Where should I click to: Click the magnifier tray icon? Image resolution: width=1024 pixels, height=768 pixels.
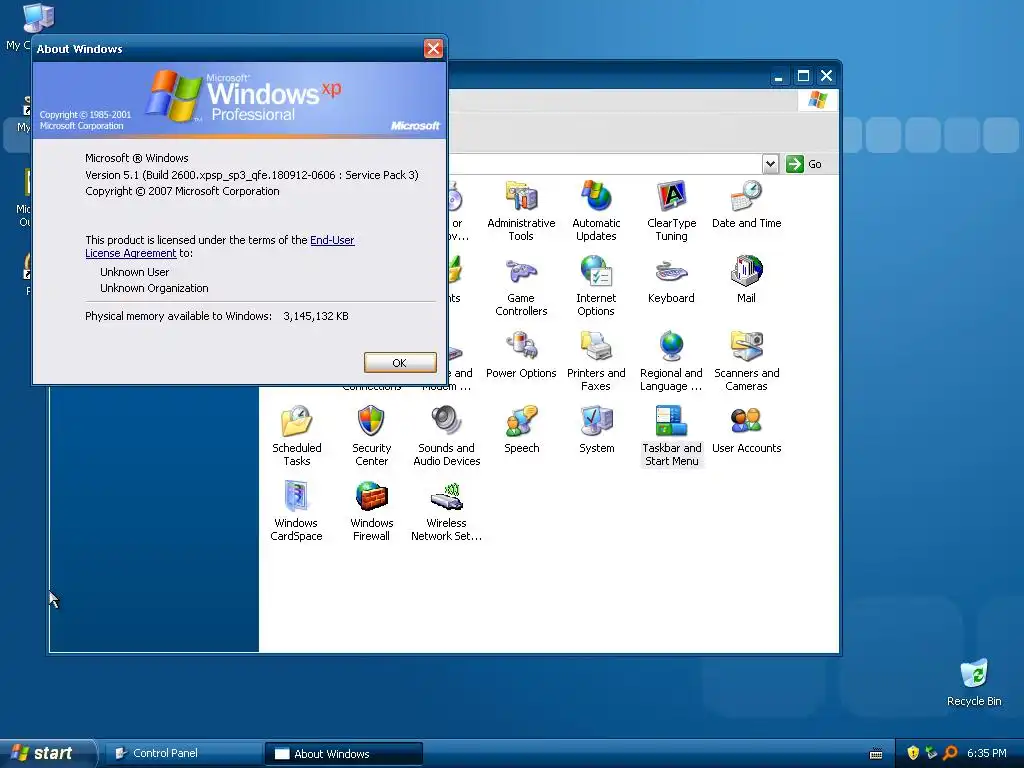pyautogui.click(x=950, y=753)
